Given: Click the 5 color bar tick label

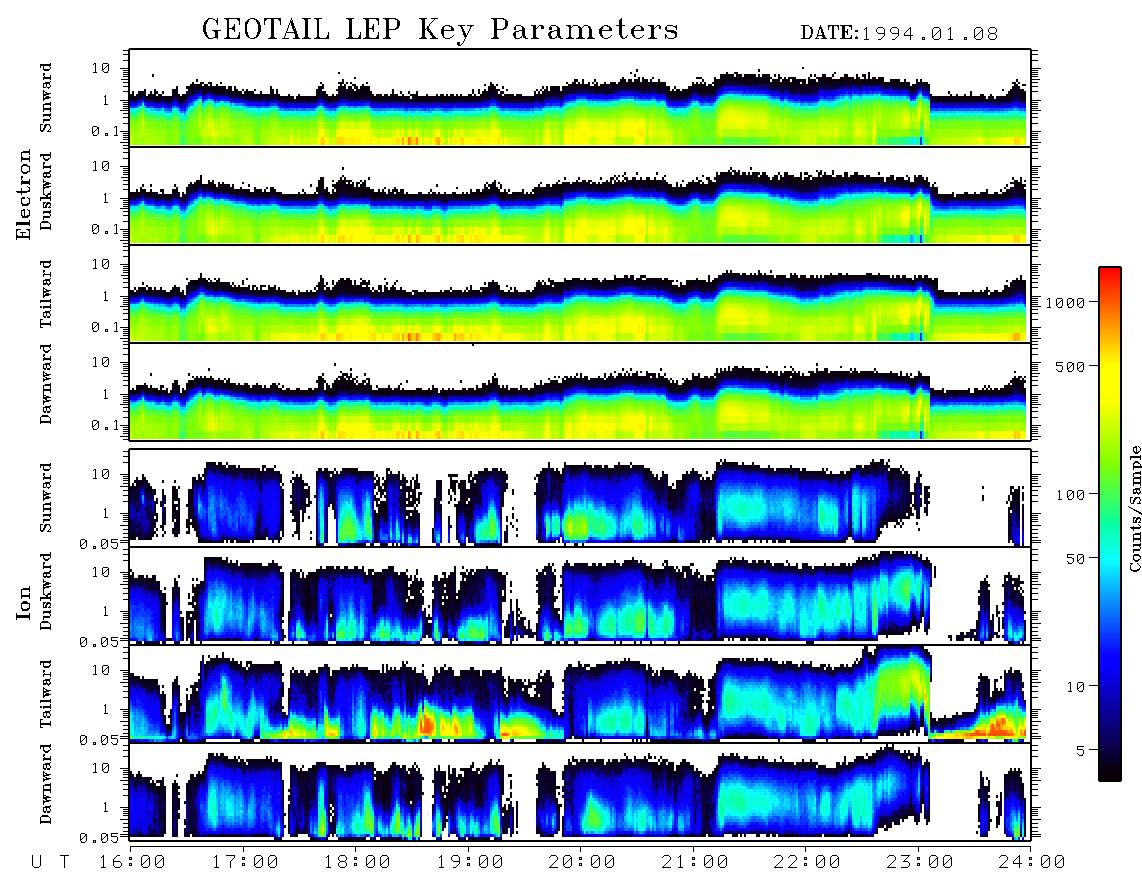Looking at the screenshot, I should (1081, 750).
